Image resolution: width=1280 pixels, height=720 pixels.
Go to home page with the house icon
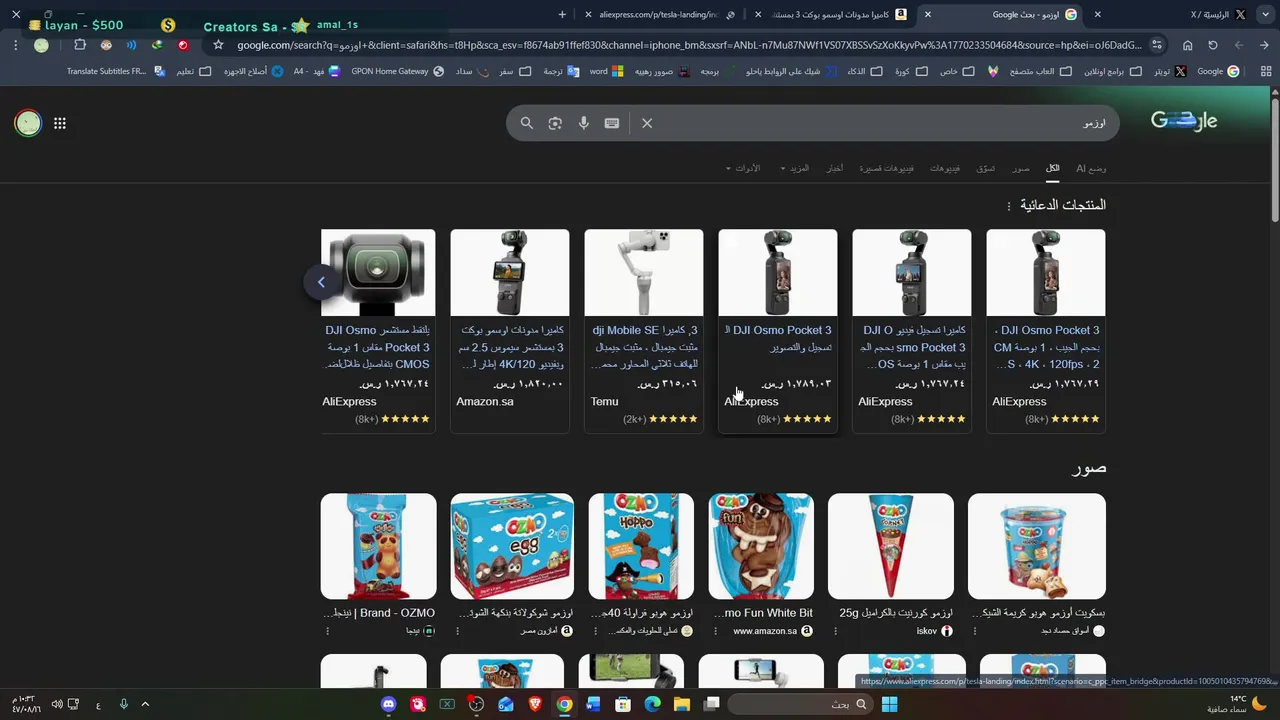(x=1187, y=45)
